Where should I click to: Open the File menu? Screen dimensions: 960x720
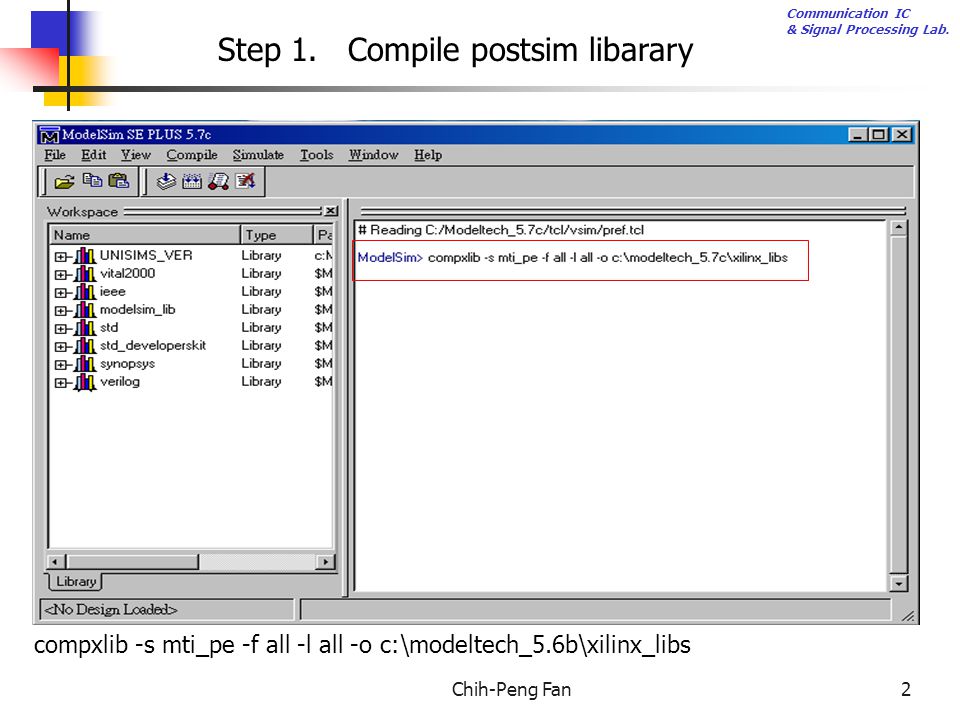[55, 155]
